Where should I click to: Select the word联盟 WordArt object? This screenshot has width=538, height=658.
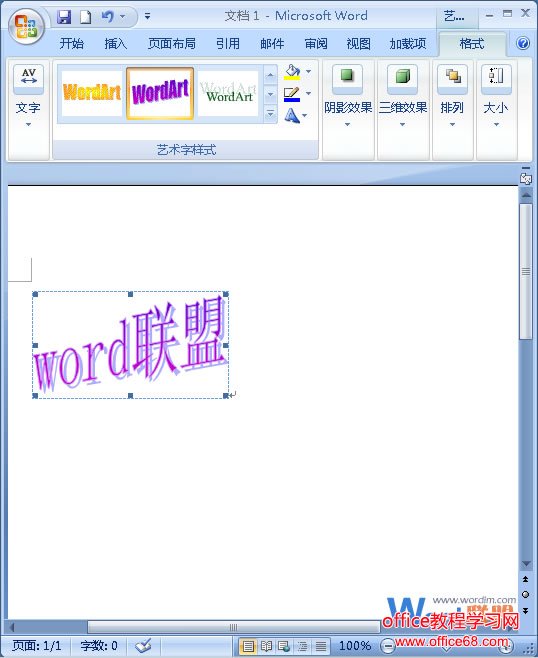(131, 345)
